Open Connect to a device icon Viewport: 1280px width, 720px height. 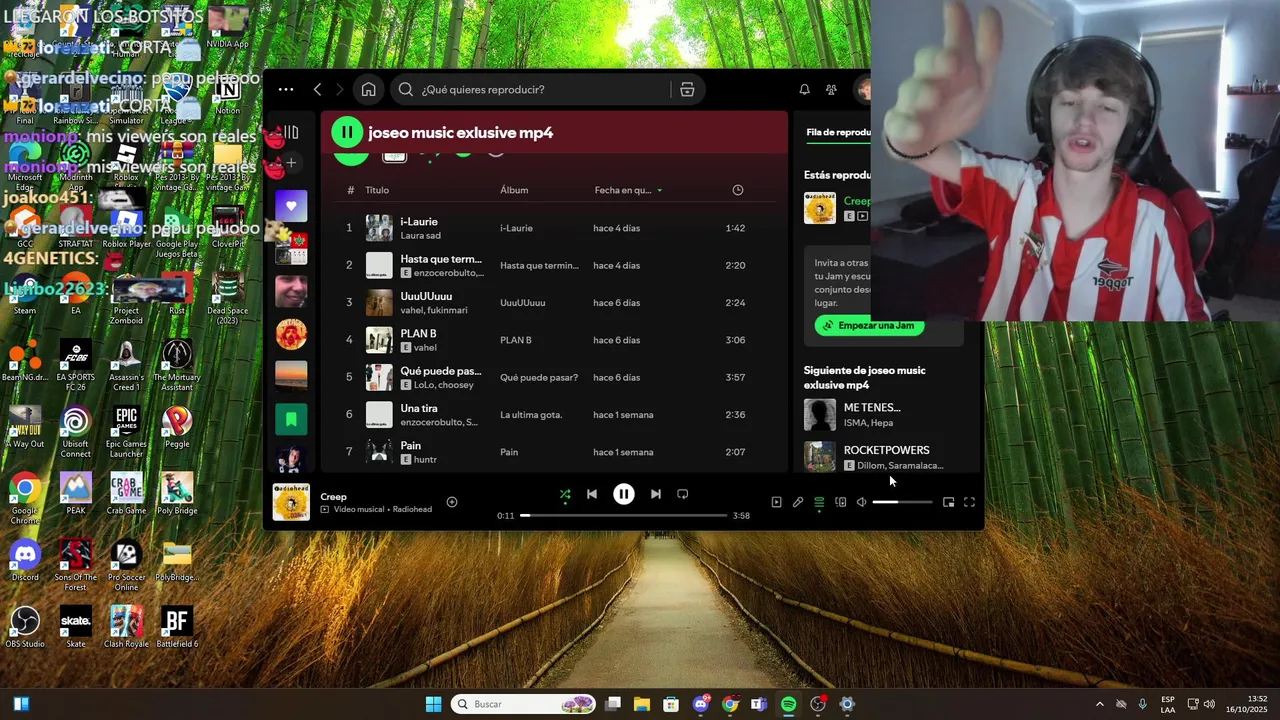point(841,502)
